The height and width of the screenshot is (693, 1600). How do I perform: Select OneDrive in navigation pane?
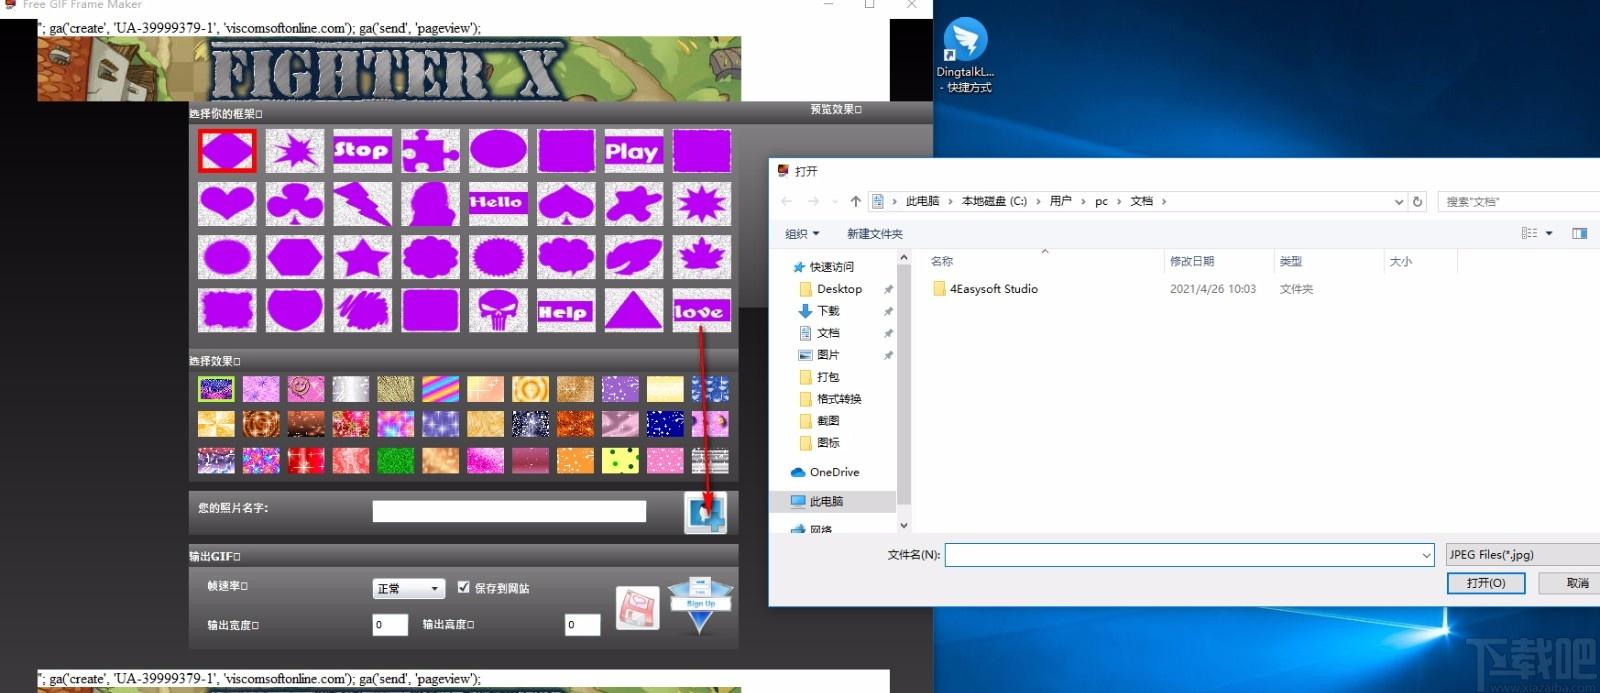point(834,472)
